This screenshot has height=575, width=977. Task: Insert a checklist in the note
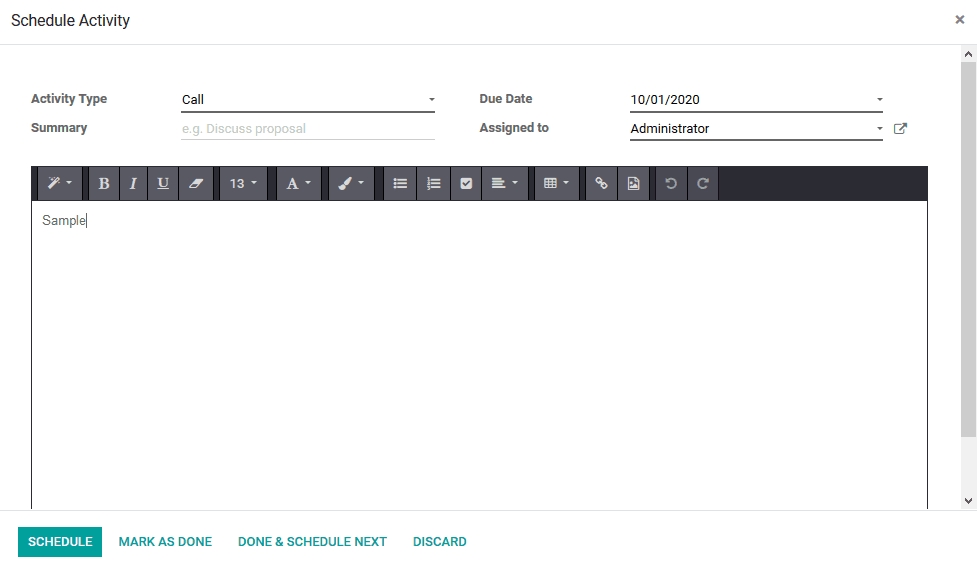(465, 184)
